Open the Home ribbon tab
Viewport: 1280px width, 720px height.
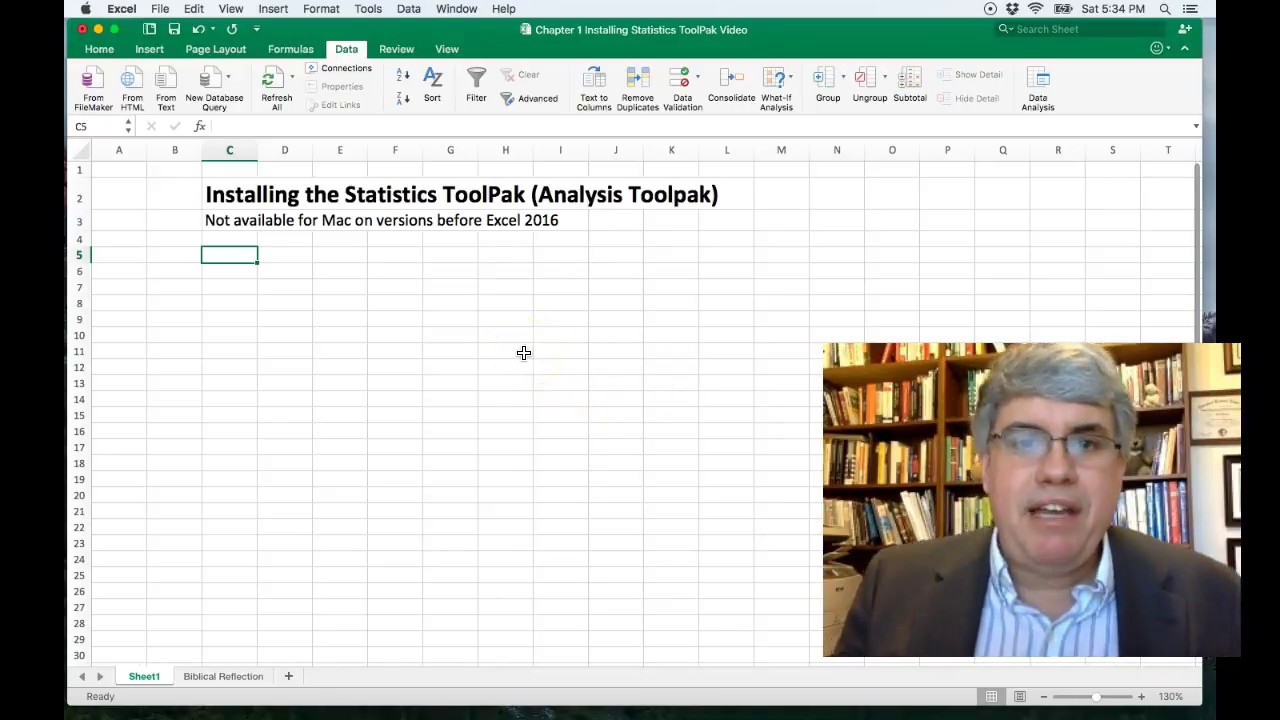tap(99, 49)
